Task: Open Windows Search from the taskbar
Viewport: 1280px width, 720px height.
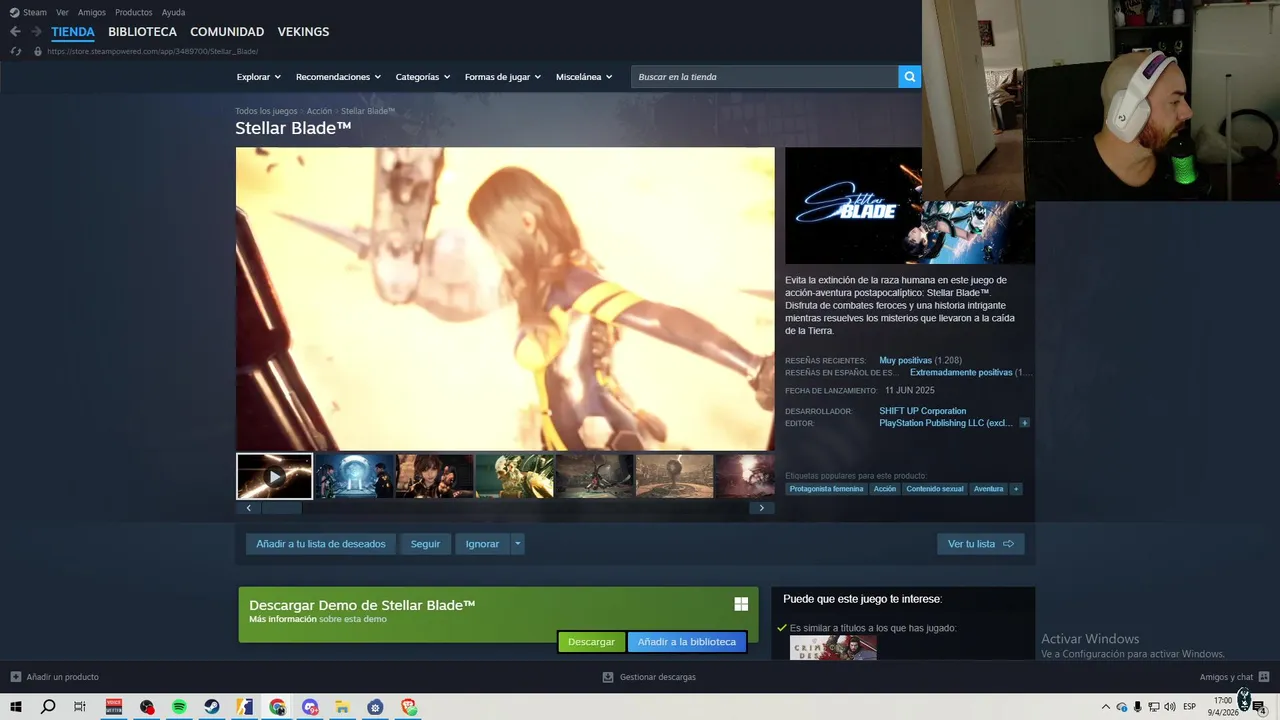Action: [x=48, y=707]
